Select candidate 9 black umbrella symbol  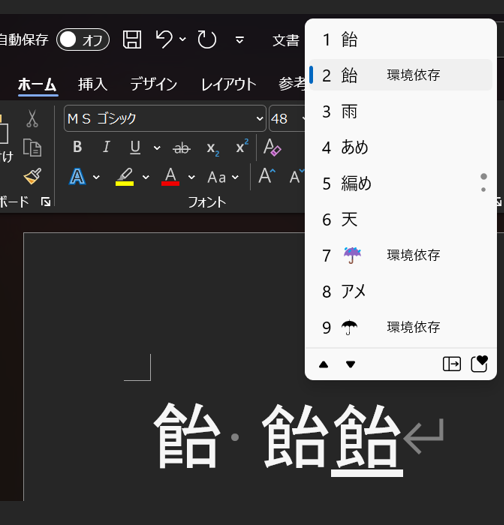401,327
